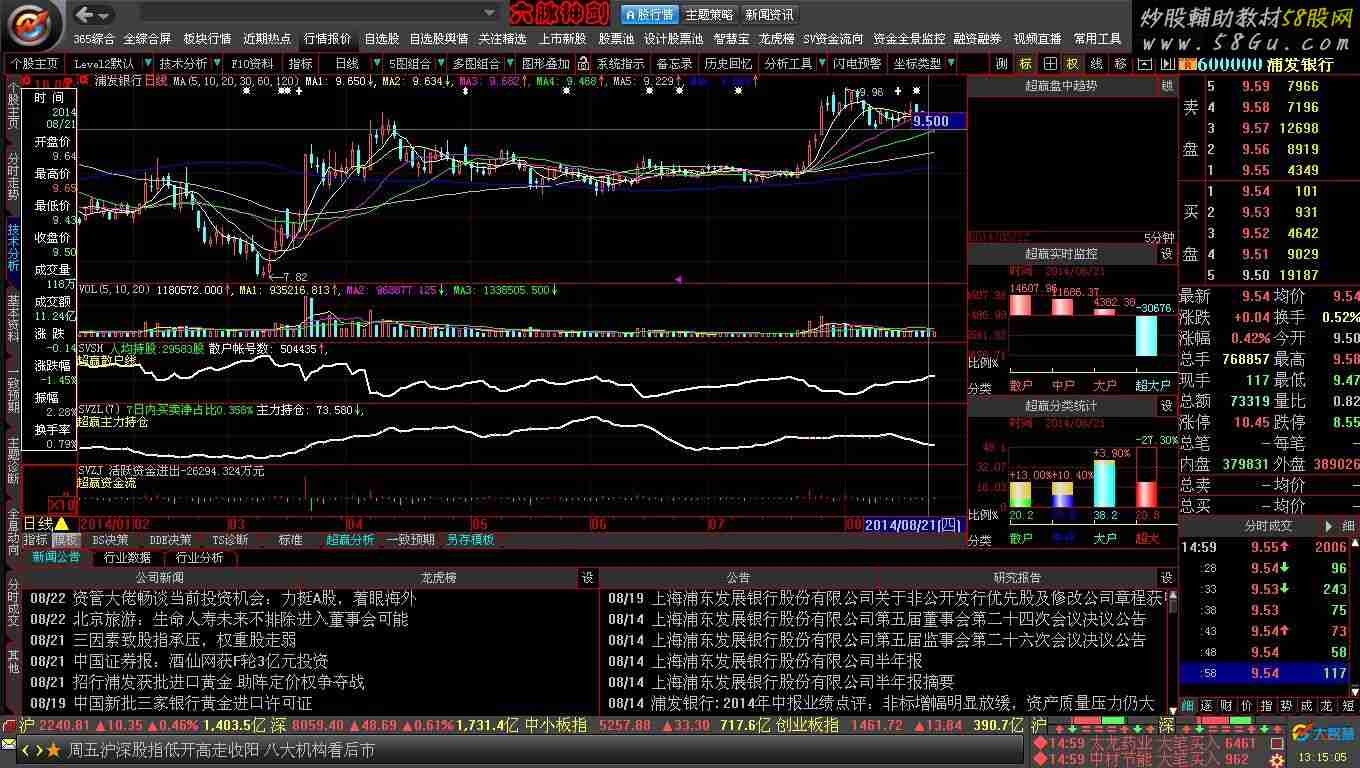The image size is (1360, 768).
Task: Click the 锁 lock icon on 超赢盘中趋势
Action: (1166, 86)
